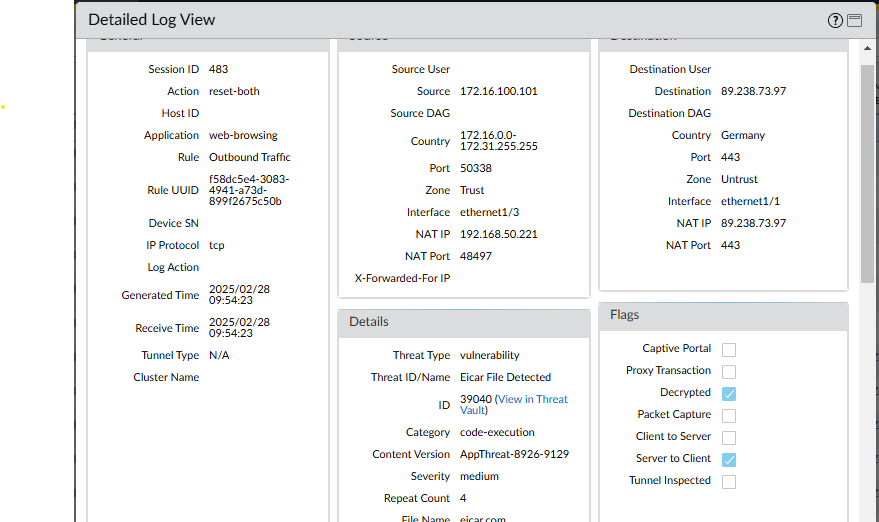The height and width of the screenshot is (522, 879).
Task: Select the destination country Germany
Action: [743, 135]
